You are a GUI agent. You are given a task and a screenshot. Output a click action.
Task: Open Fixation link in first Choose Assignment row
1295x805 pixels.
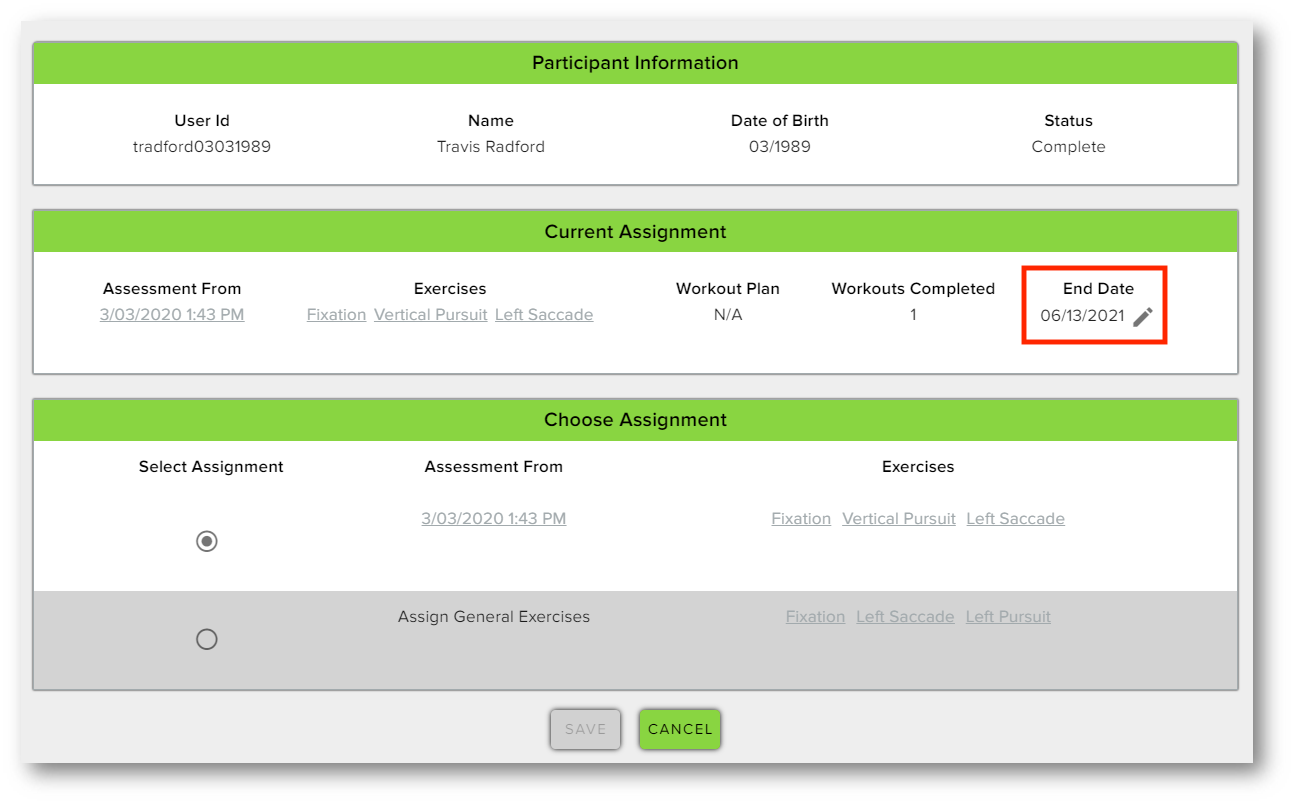tap(801, 519)
